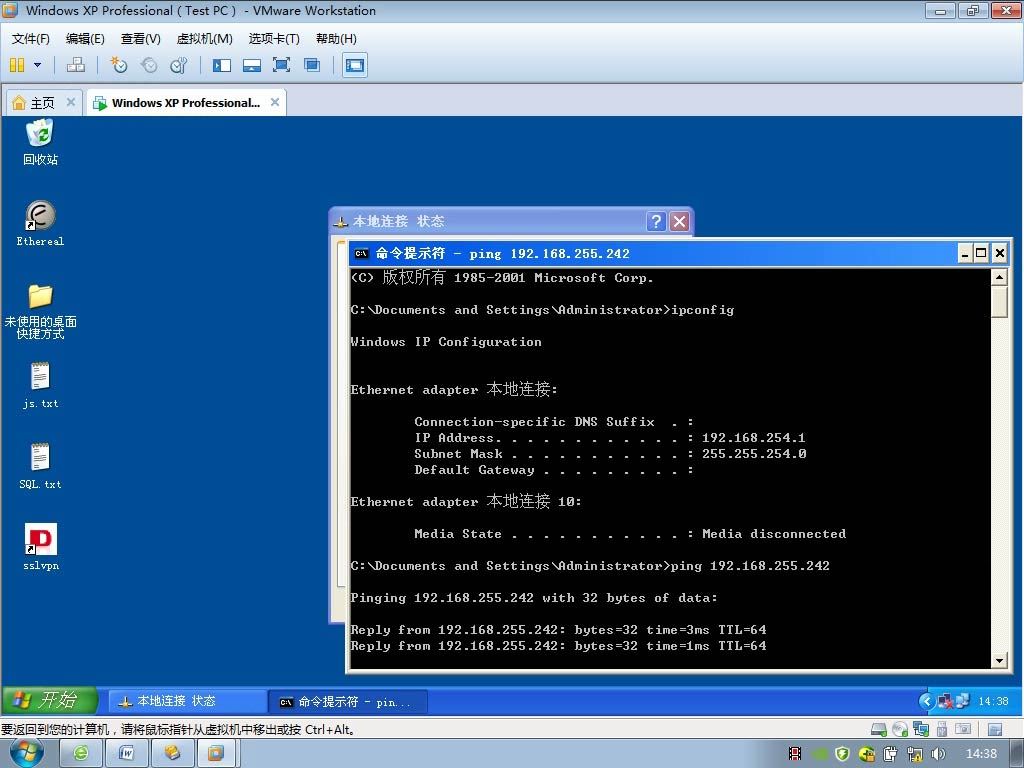Click the command prompt scrollbar up arrow
The height and width of the screenshot is (768, 1024).
click(x=999, y=277)
